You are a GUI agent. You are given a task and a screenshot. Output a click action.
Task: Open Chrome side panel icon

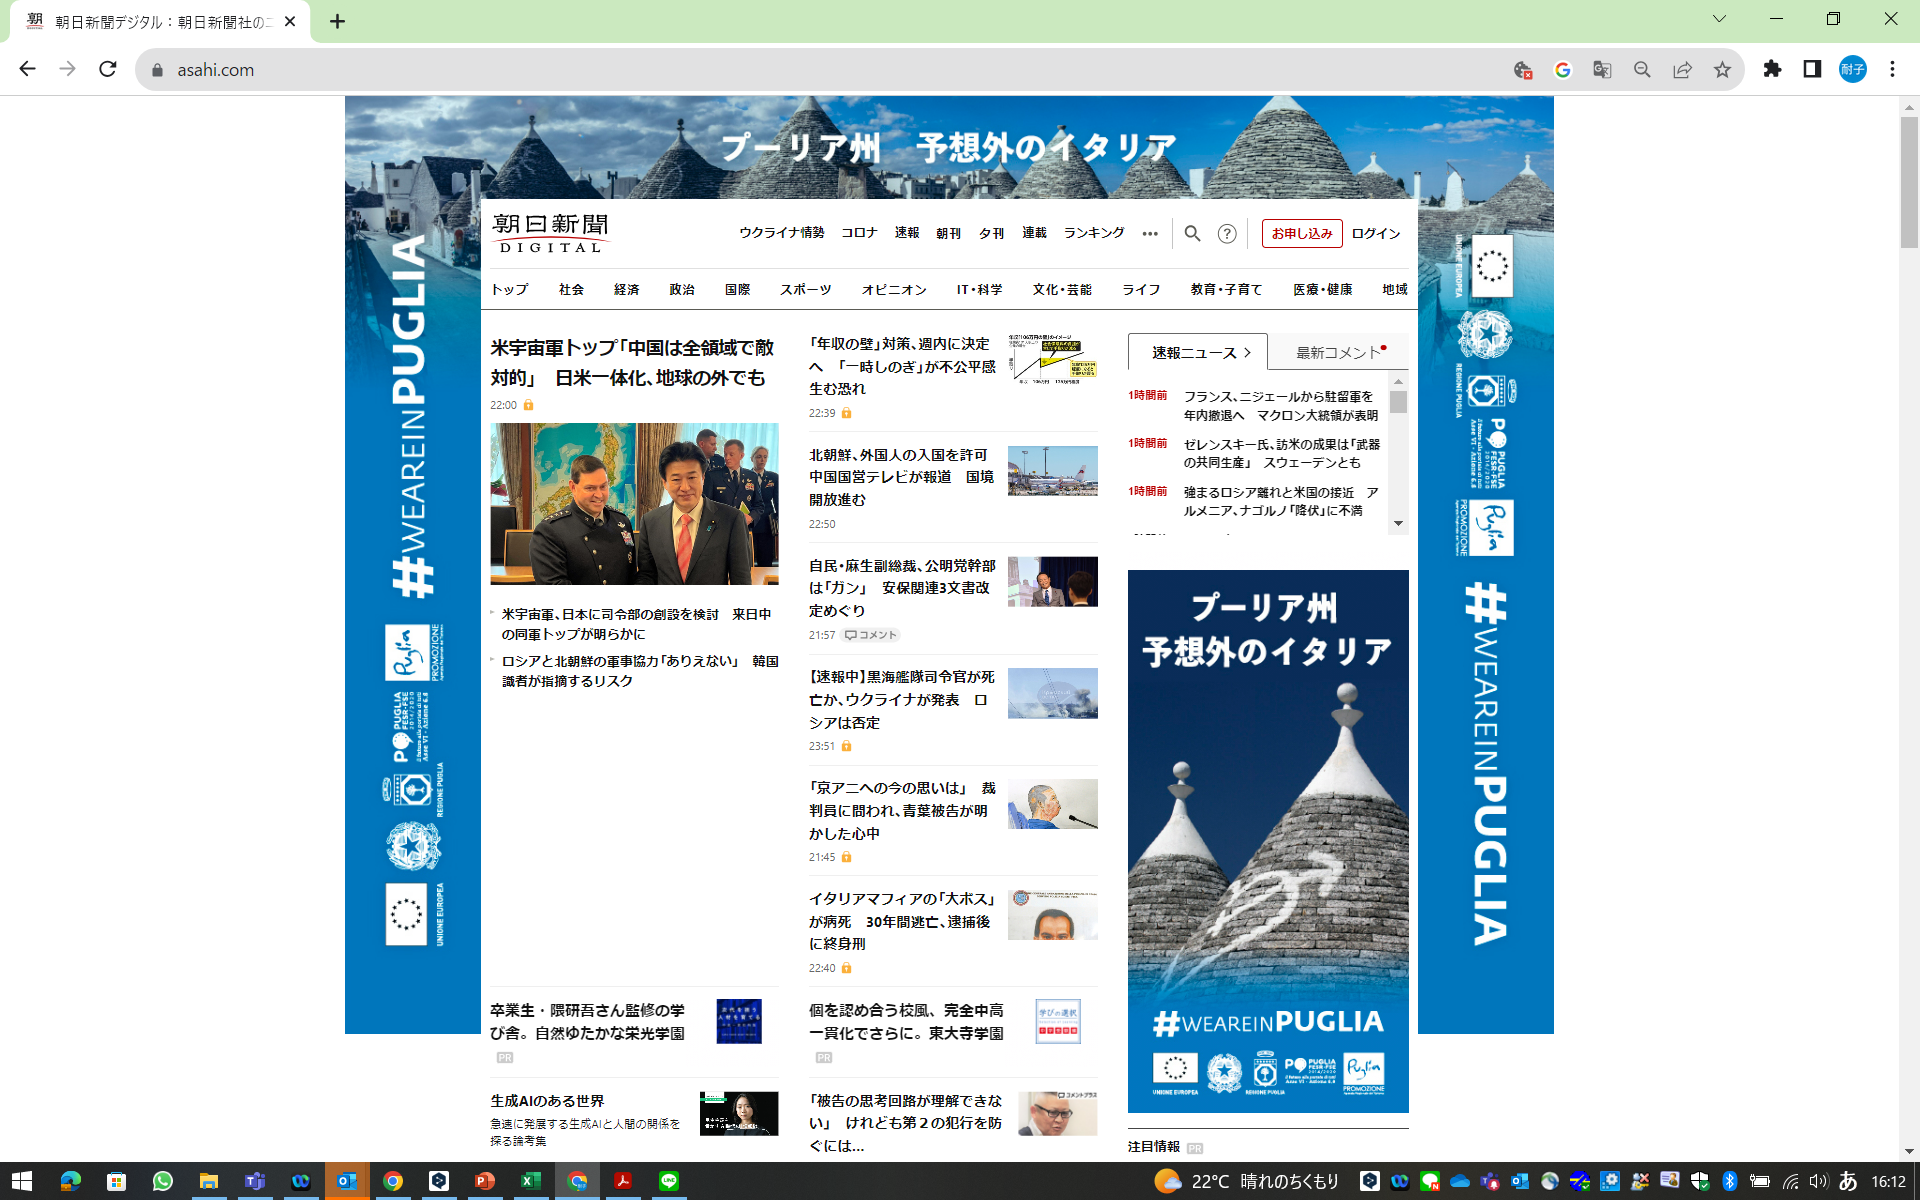pos(1812,69)
